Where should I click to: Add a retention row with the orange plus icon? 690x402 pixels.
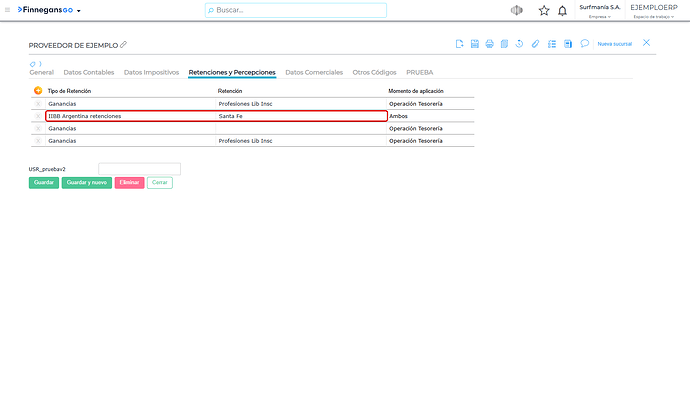click(x=38, y=91)
